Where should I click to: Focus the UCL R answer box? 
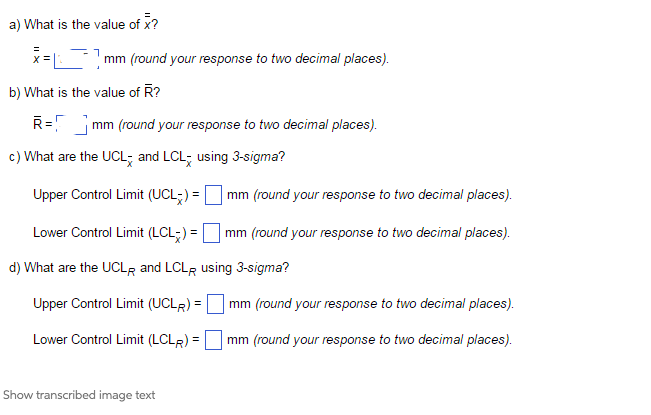(x=215, y=304)
